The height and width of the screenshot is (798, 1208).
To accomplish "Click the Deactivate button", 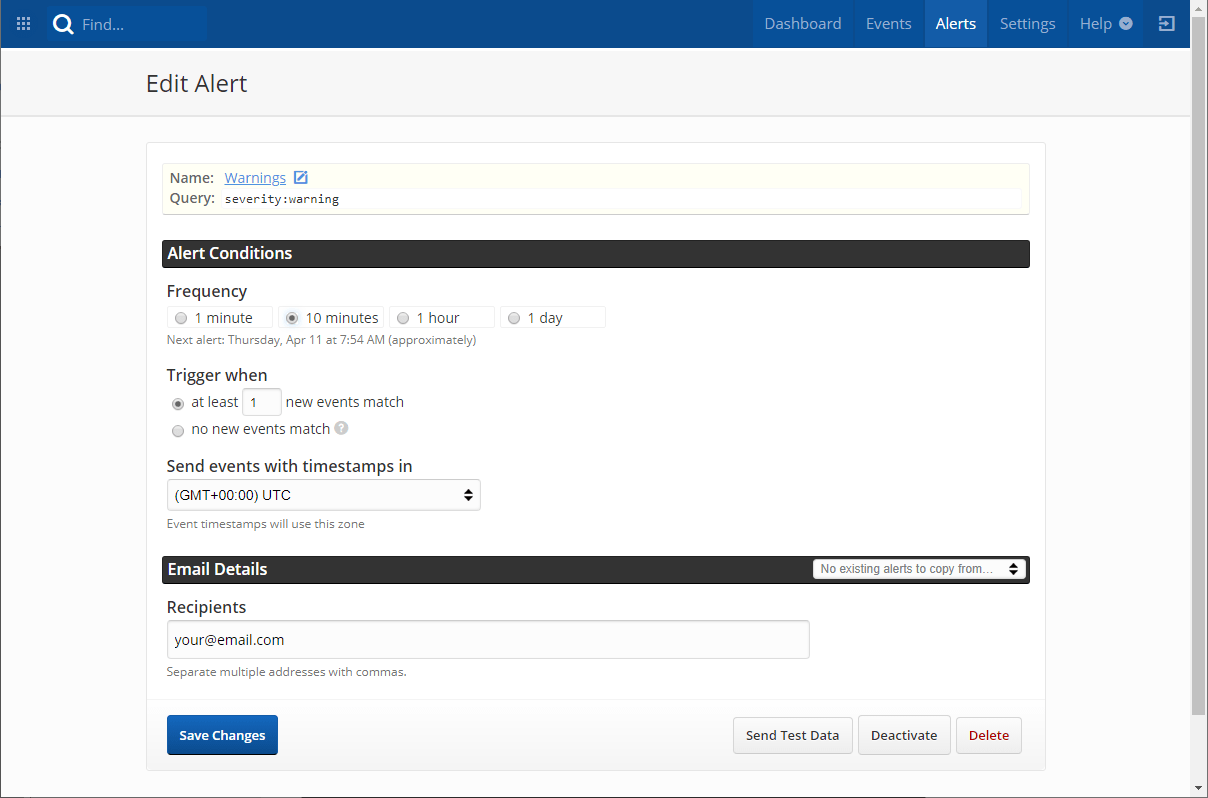I will pos(904,735).
